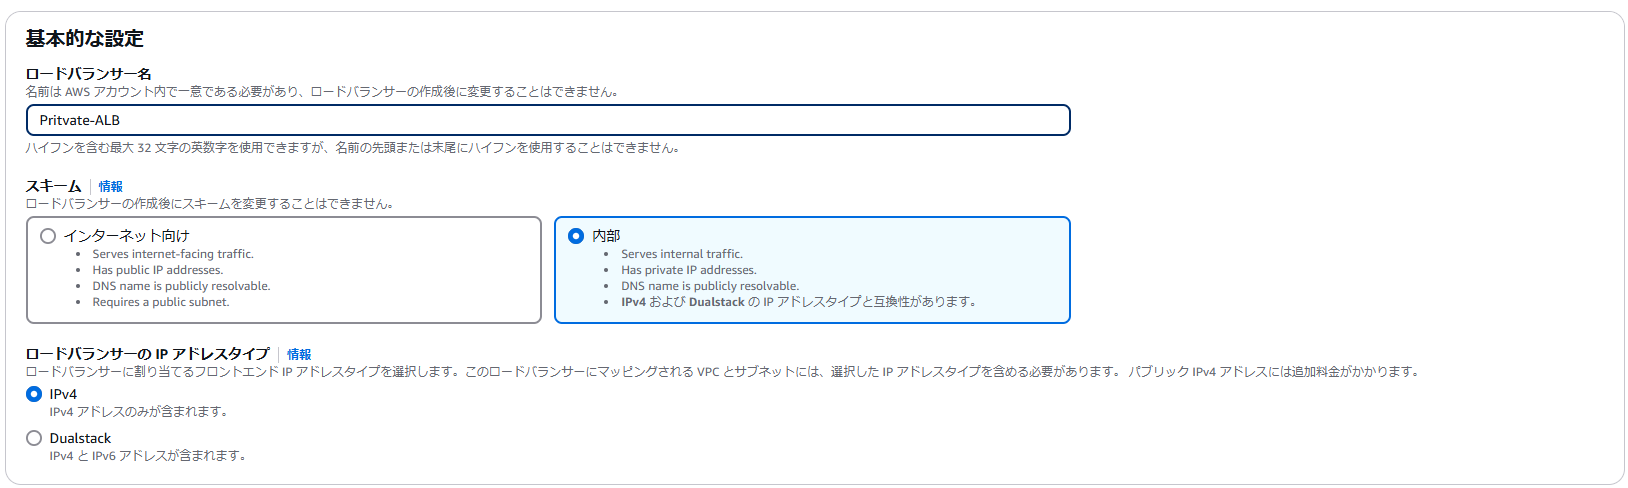
Task: Select the インターネット向け radio button
Action: click(48, 236)
